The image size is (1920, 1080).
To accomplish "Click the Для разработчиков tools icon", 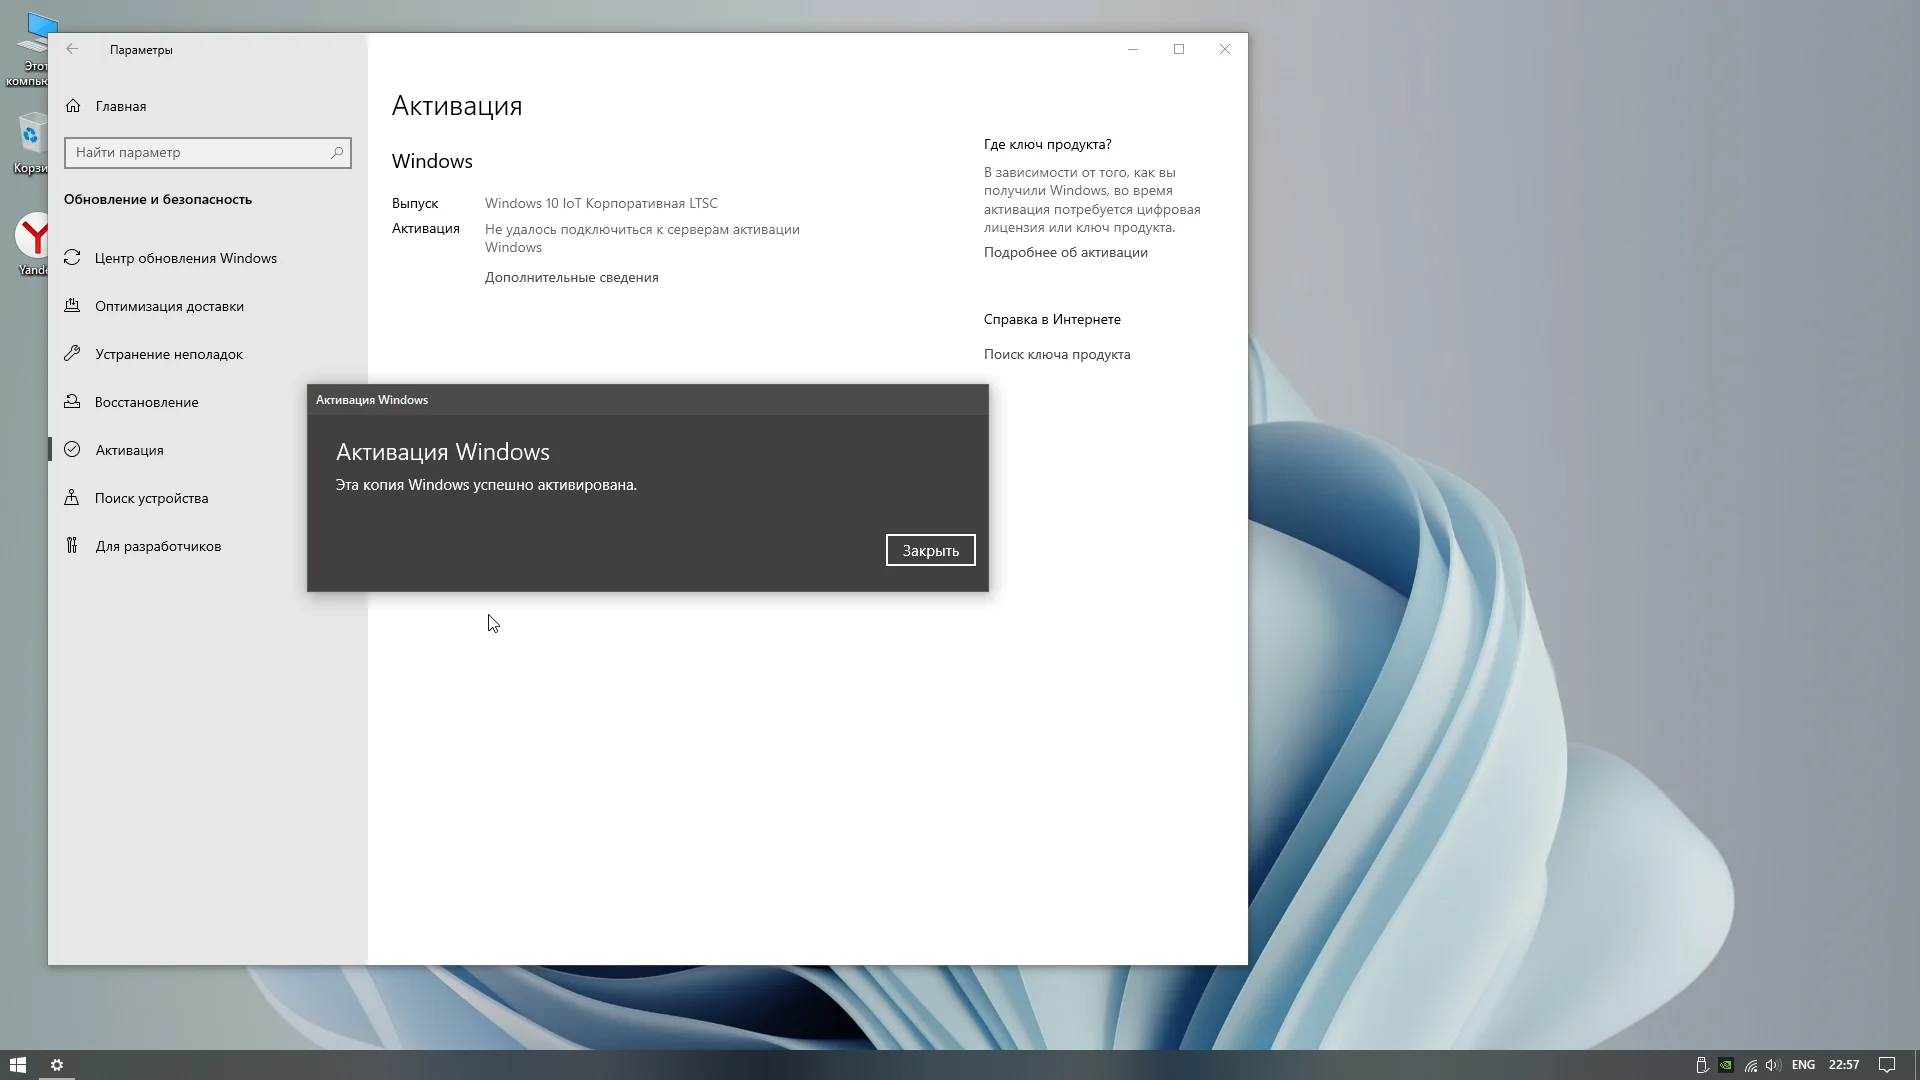I will [72, 546].
